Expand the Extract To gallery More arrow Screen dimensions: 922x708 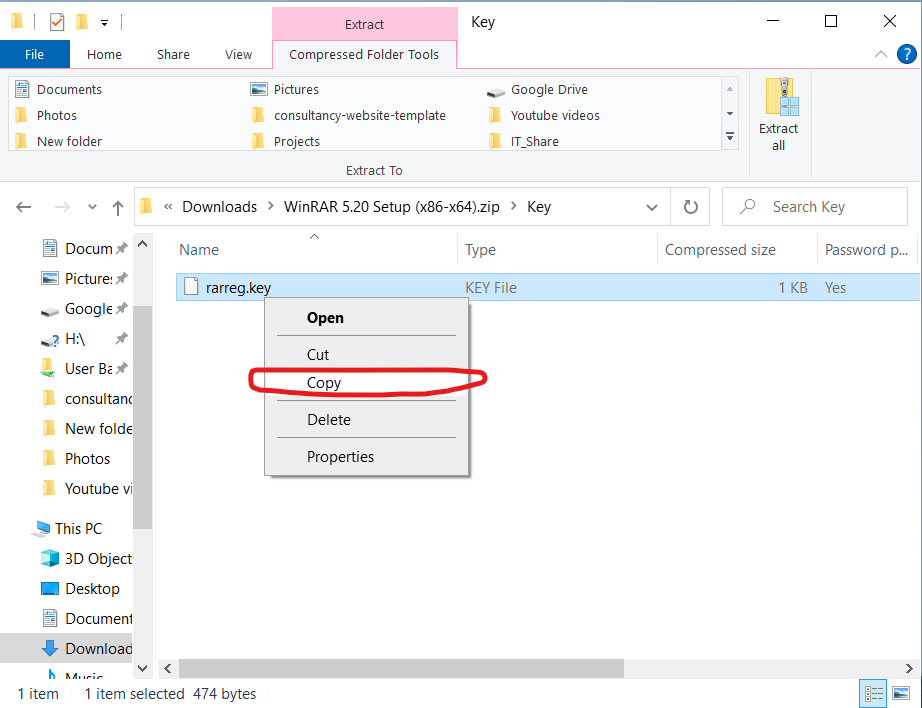730,136
